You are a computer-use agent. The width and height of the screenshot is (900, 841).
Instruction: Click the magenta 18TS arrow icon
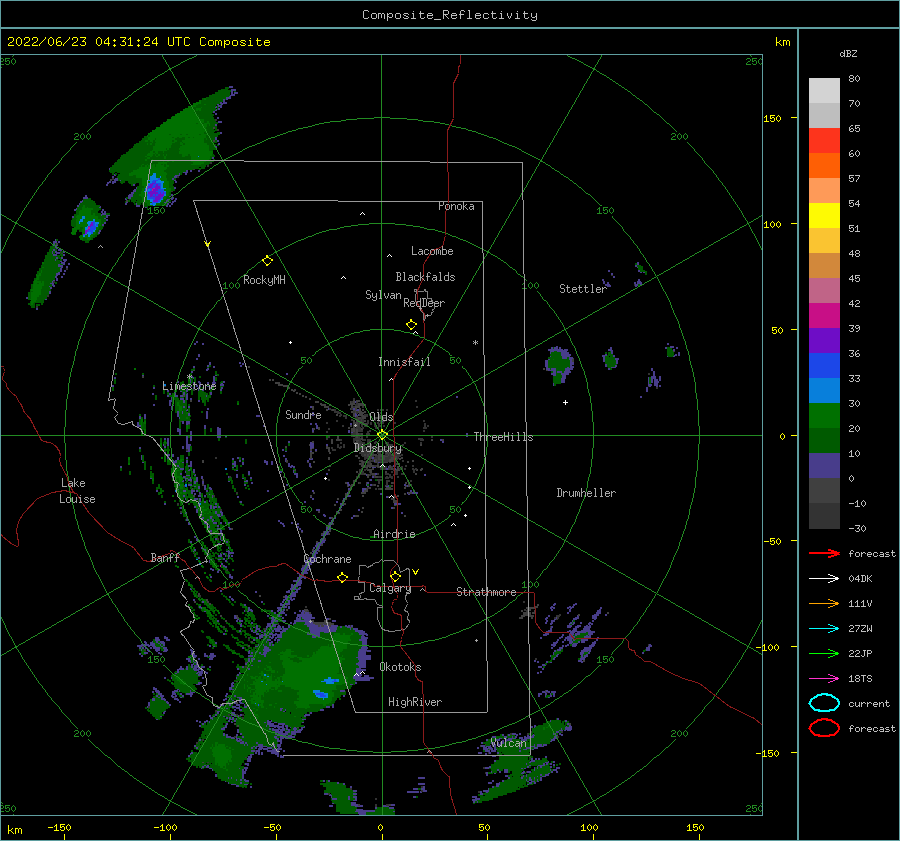point(824,679)
